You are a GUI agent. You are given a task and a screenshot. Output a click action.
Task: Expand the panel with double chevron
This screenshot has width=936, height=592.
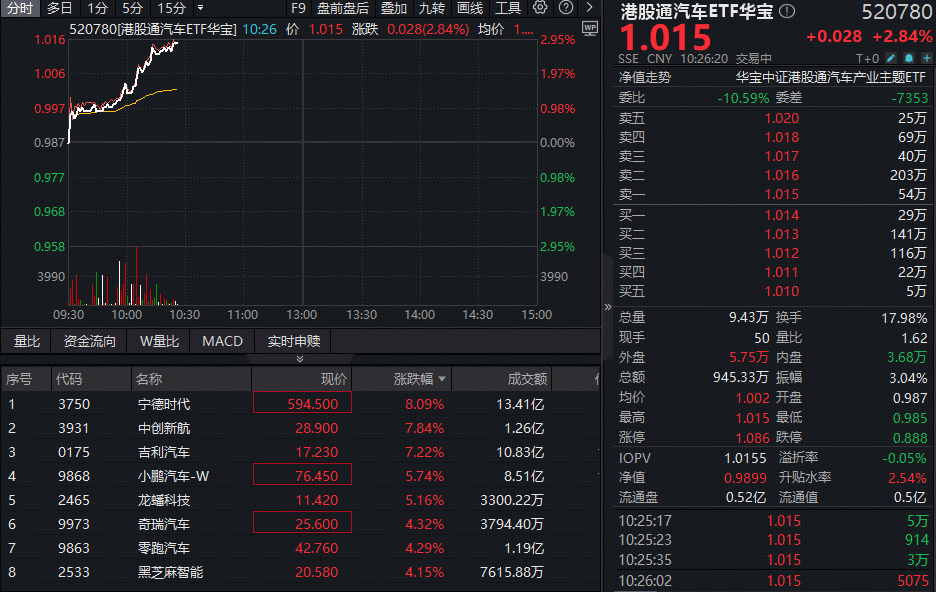(x=299, y=358)
